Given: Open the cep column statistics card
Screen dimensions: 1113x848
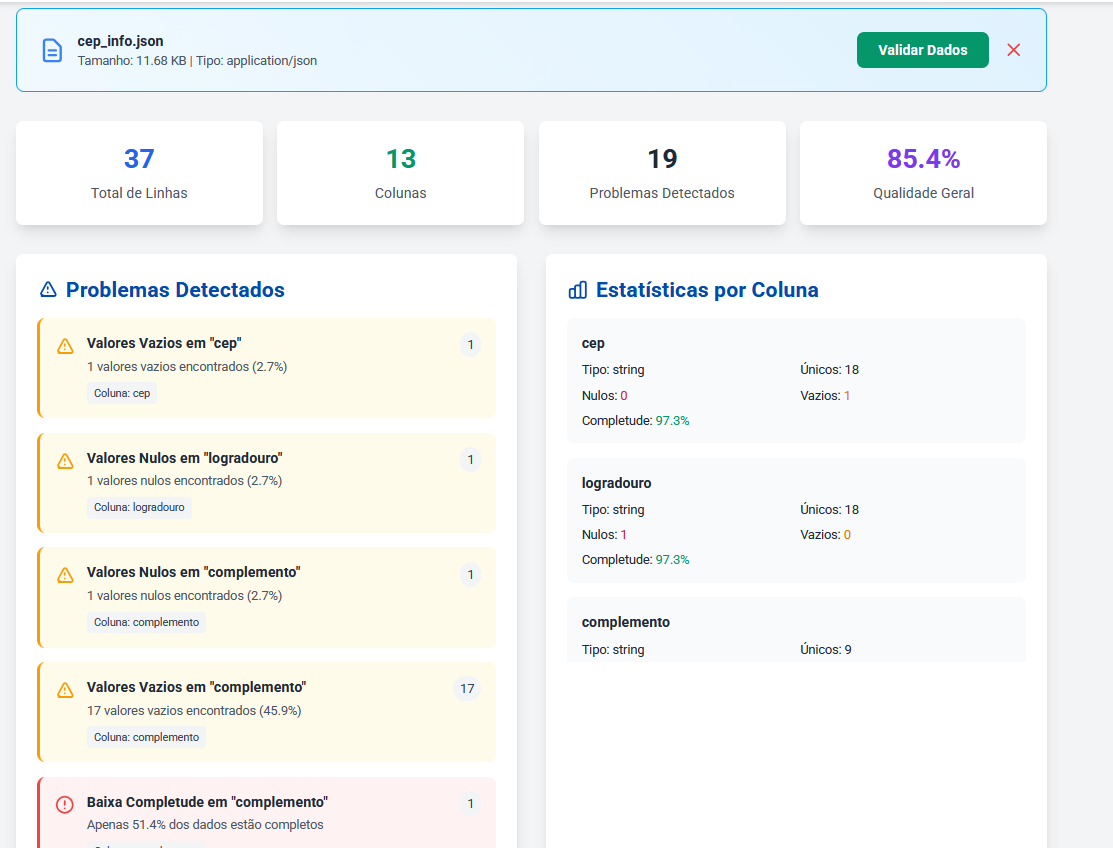Looking at the screenshot, I should pyautogui.click(x=795, y=380).
